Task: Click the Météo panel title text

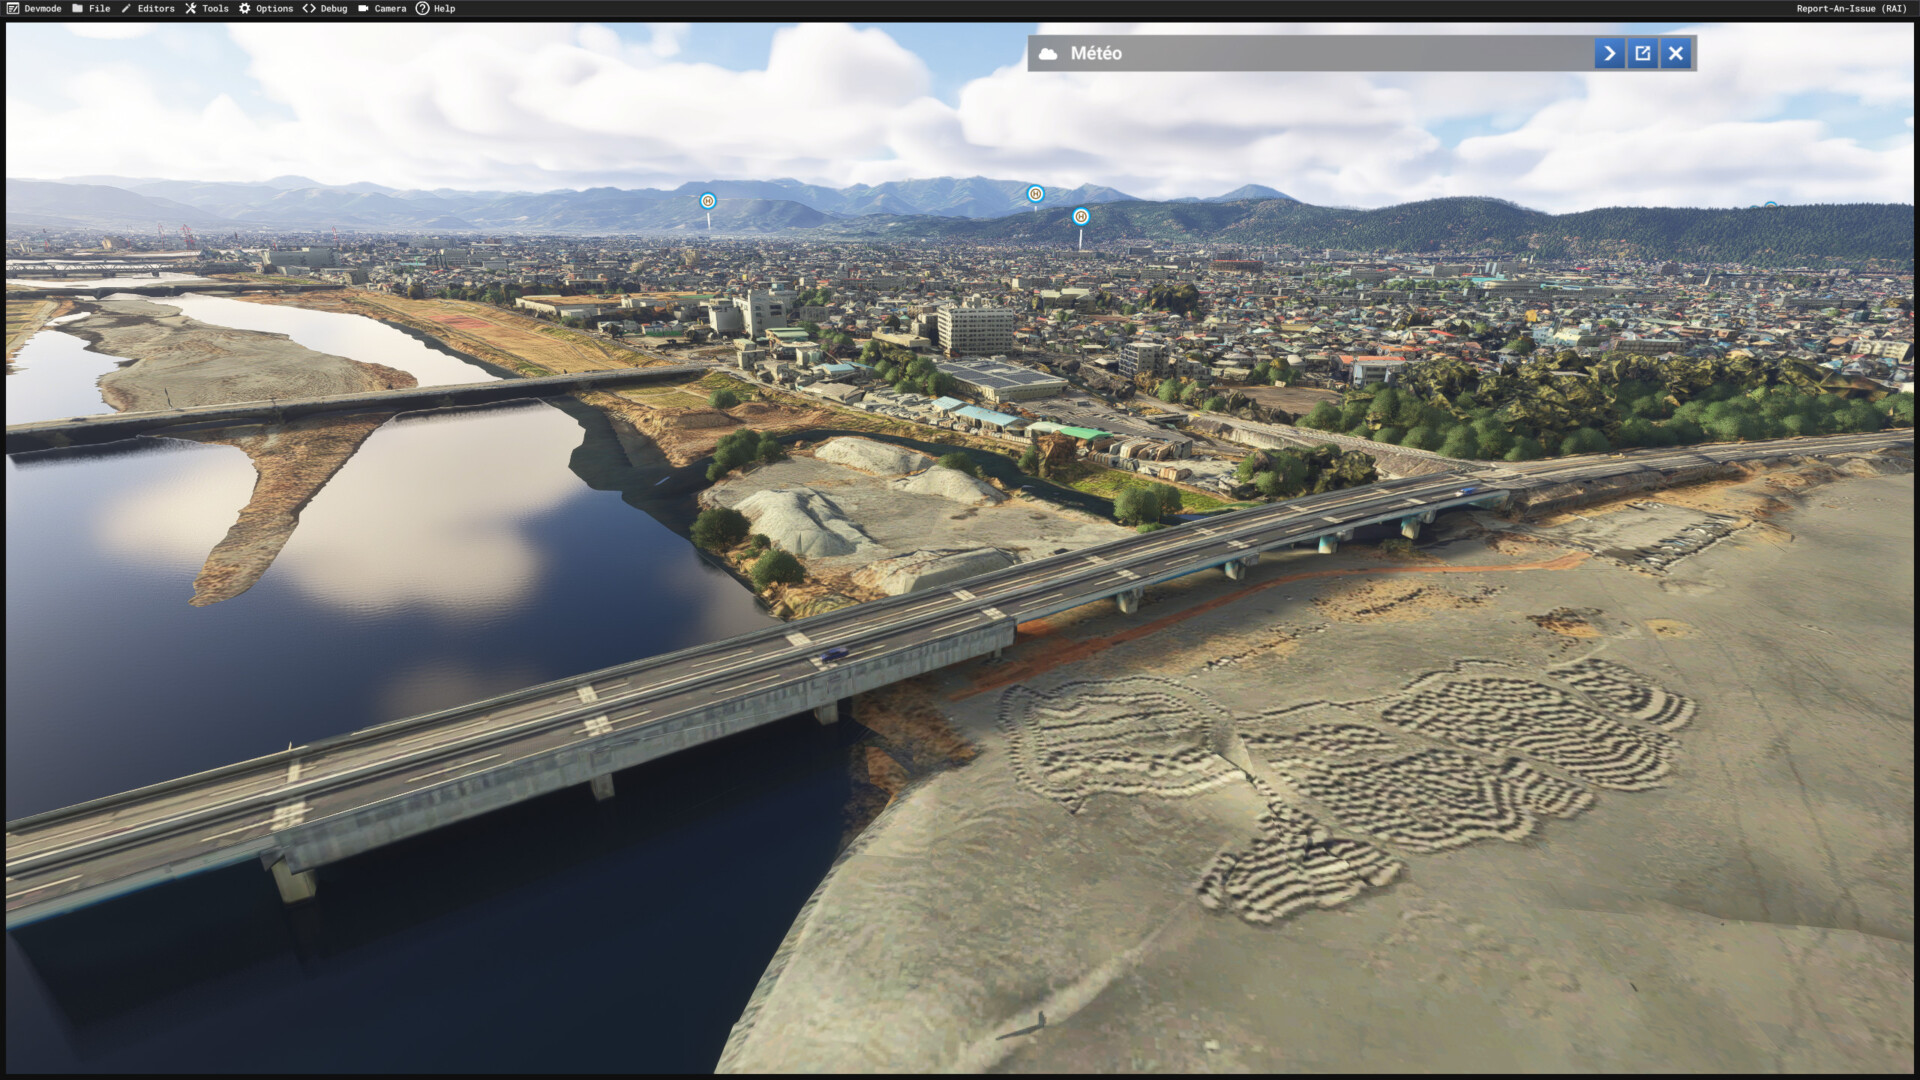Action: click(1096, 54)
